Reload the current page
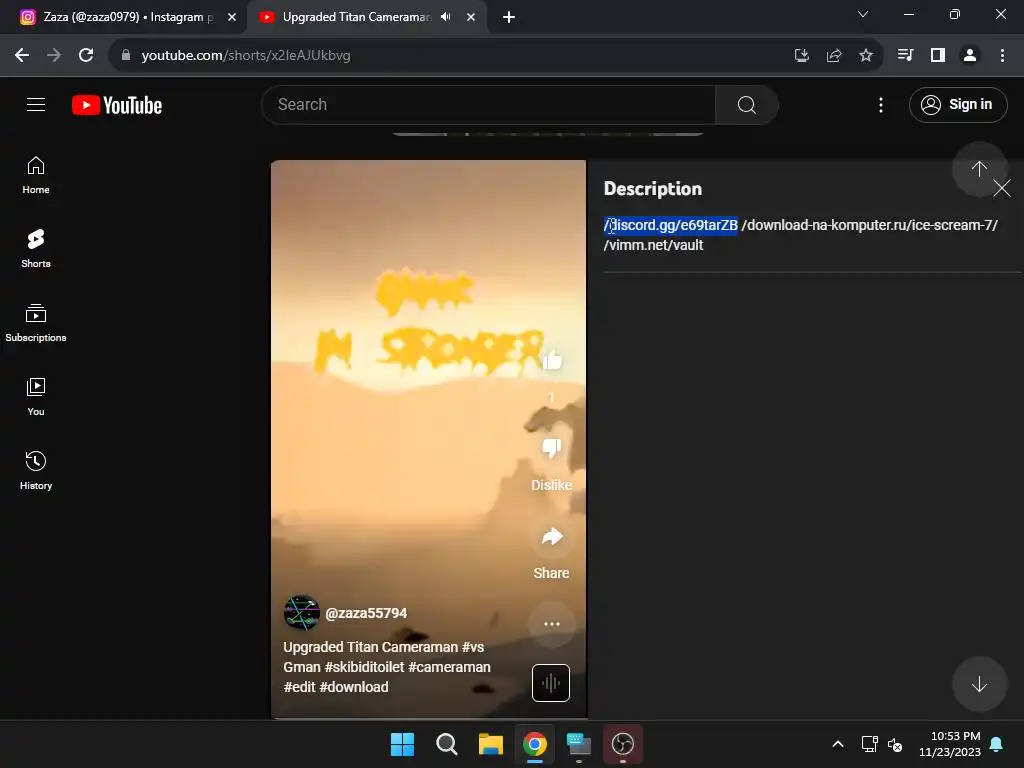The image size is (1024, 768). 86,56
